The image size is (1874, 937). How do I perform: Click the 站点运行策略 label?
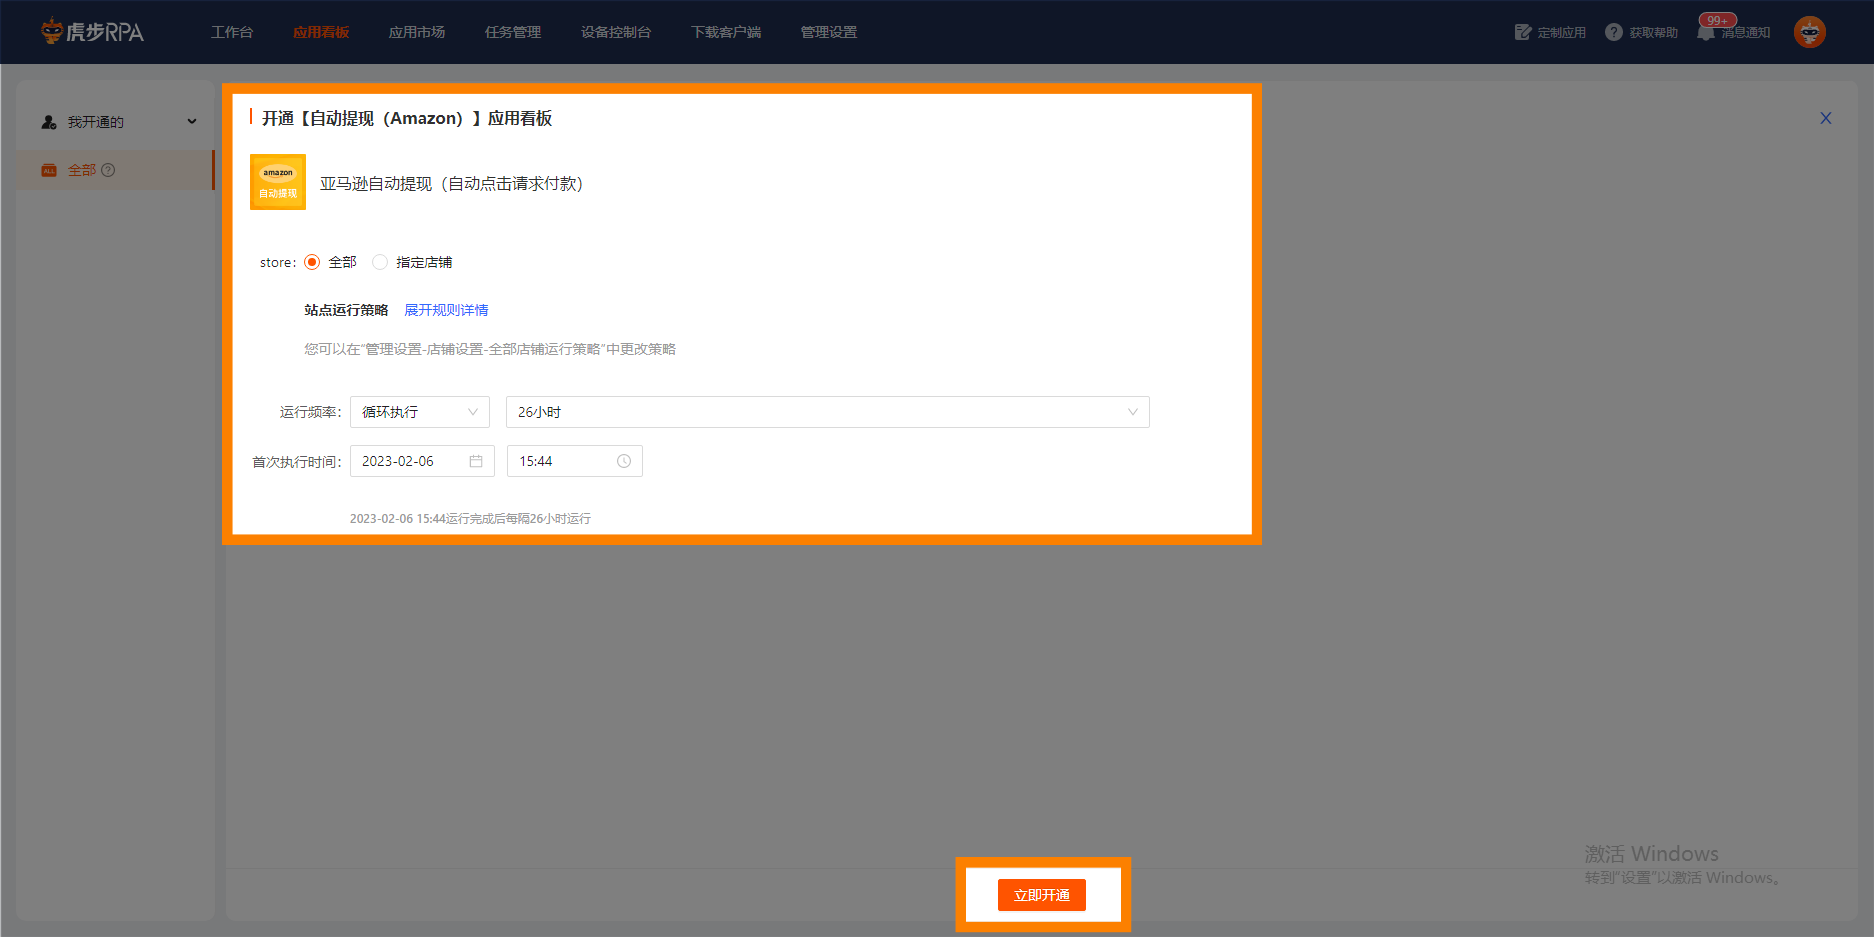pos(346,310)
